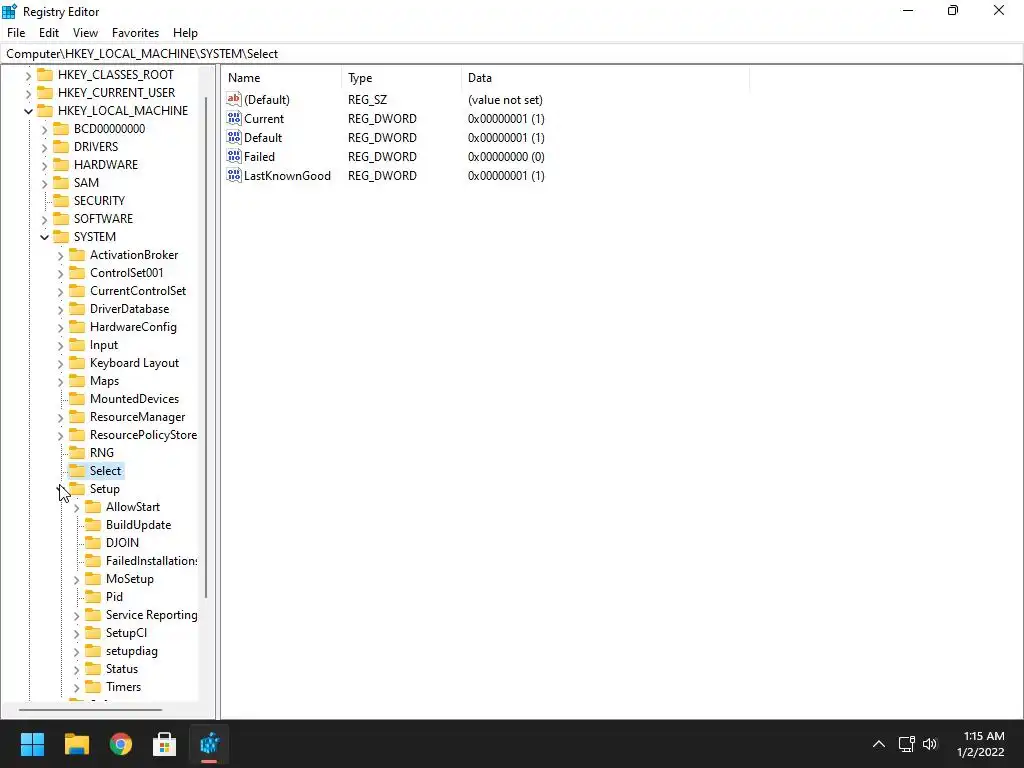Expand the HARDWARE key chevron

point(44,165)
